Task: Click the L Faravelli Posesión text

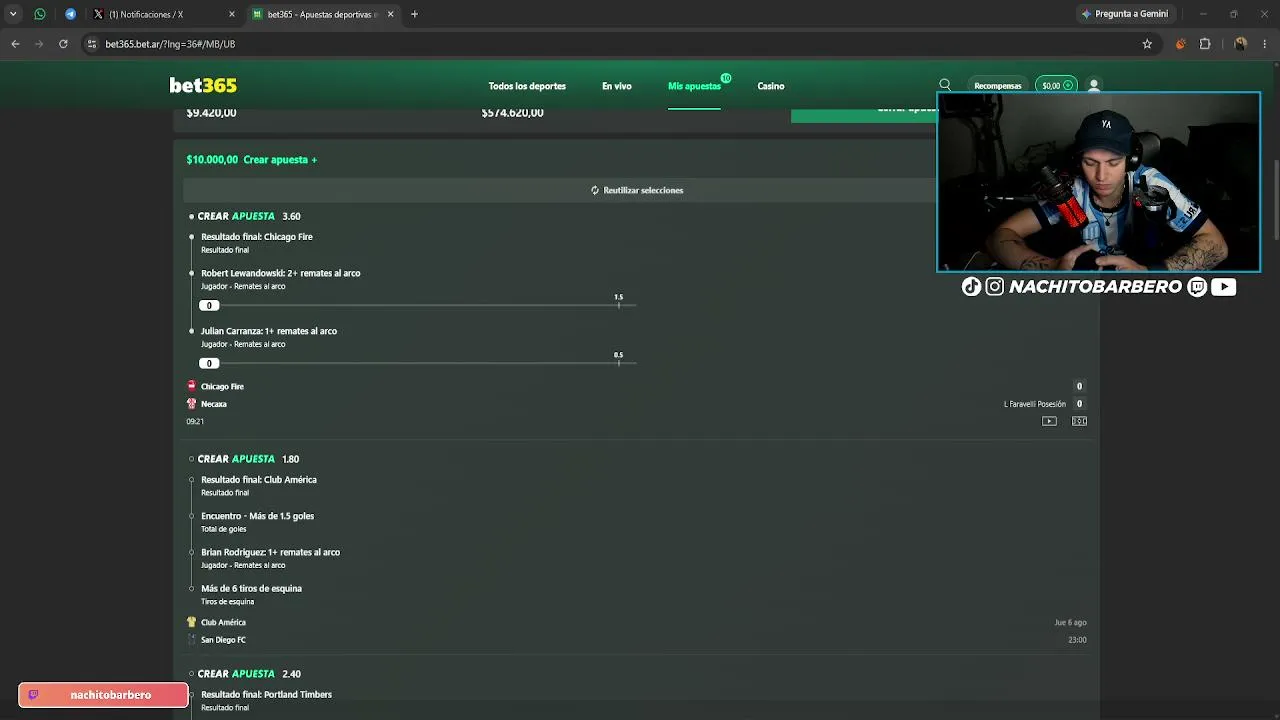Action: (1035, 404)
